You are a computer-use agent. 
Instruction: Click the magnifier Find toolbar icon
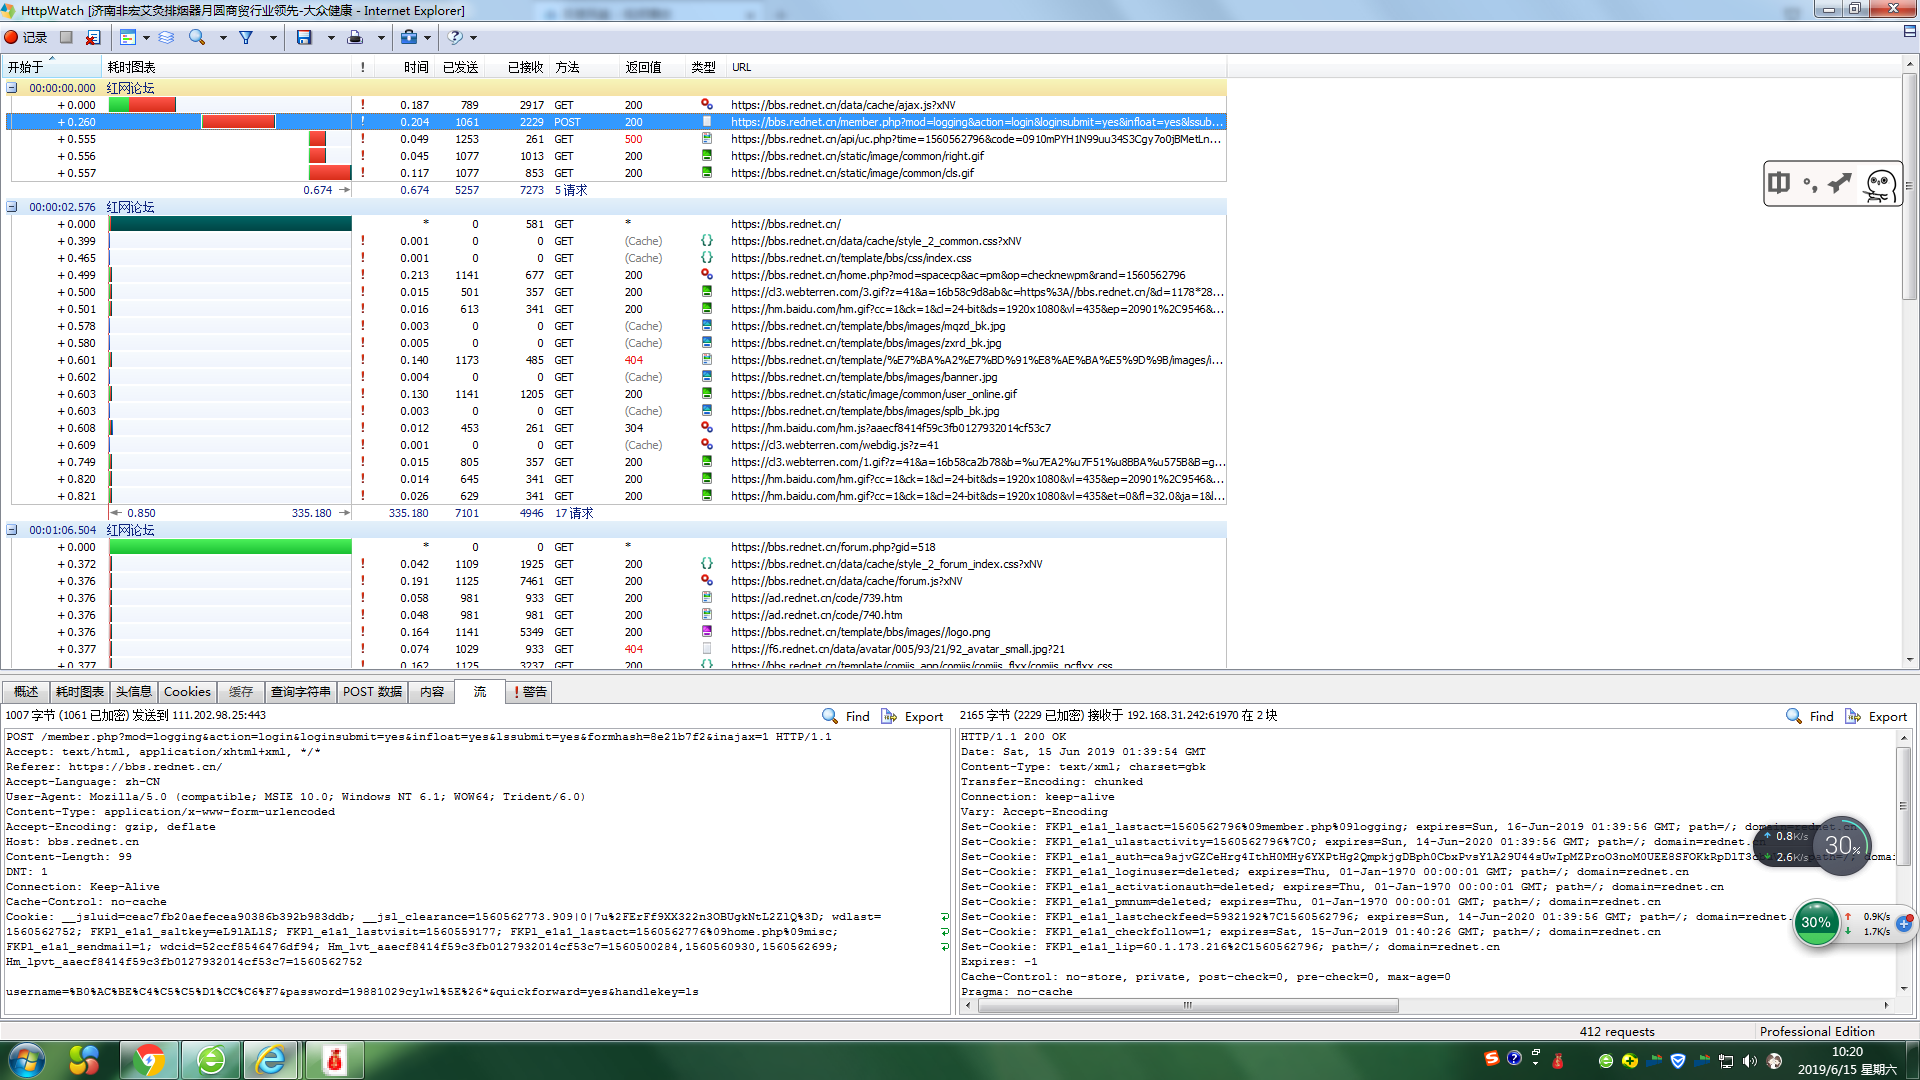coord(197,37)
